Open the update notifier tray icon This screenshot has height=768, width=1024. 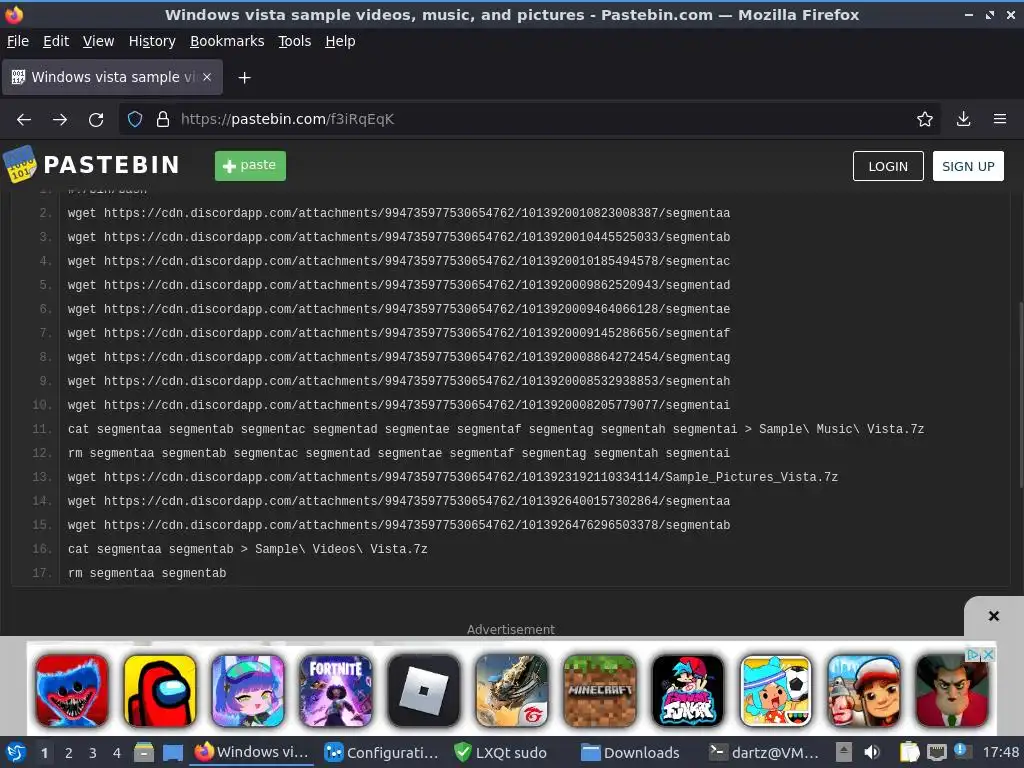[x=961, y=752]
